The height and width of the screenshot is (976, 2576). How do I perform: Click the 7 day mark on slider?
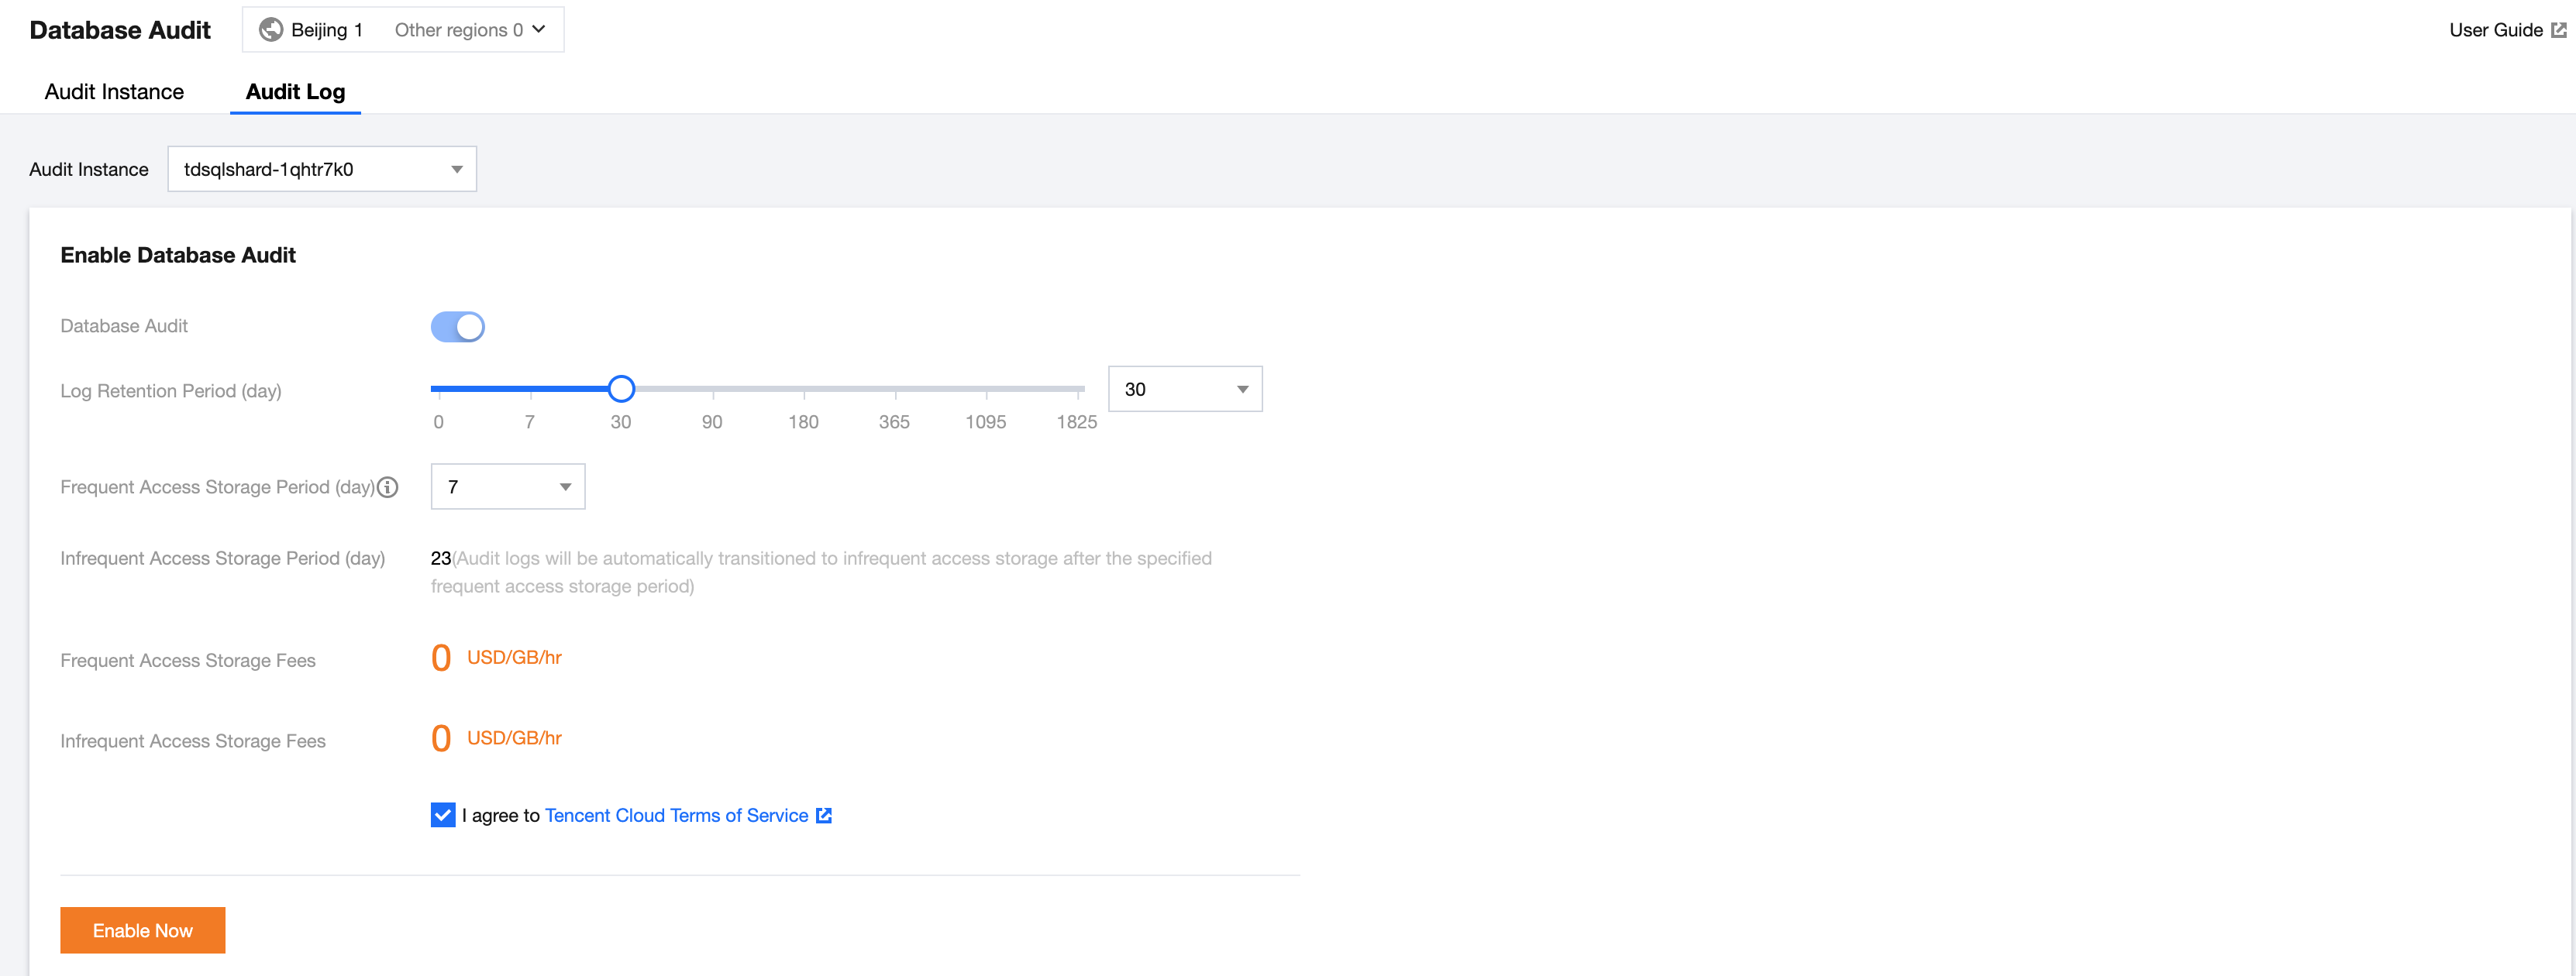(x=530, y=388)
